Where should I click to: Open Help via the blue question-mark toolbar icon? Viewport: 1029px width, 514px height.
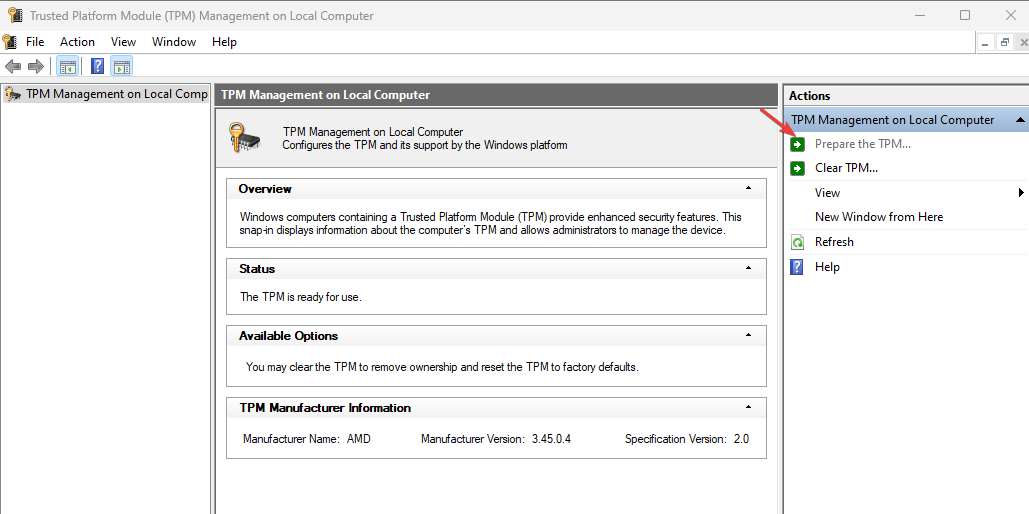point(98,66)
